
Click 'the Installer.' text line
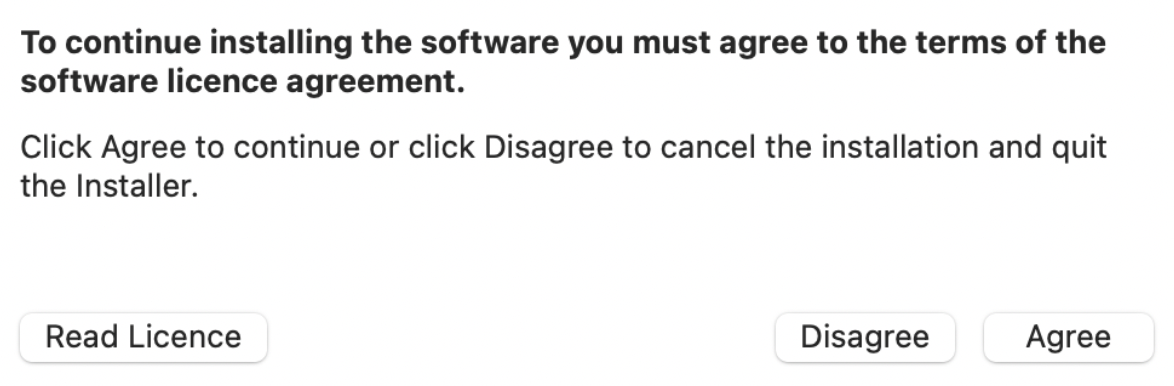109,186
